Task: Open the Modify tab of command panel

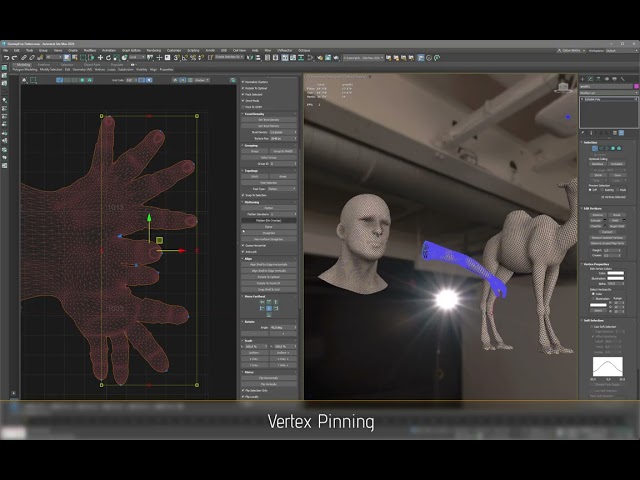Action: (x=591, y=79)
